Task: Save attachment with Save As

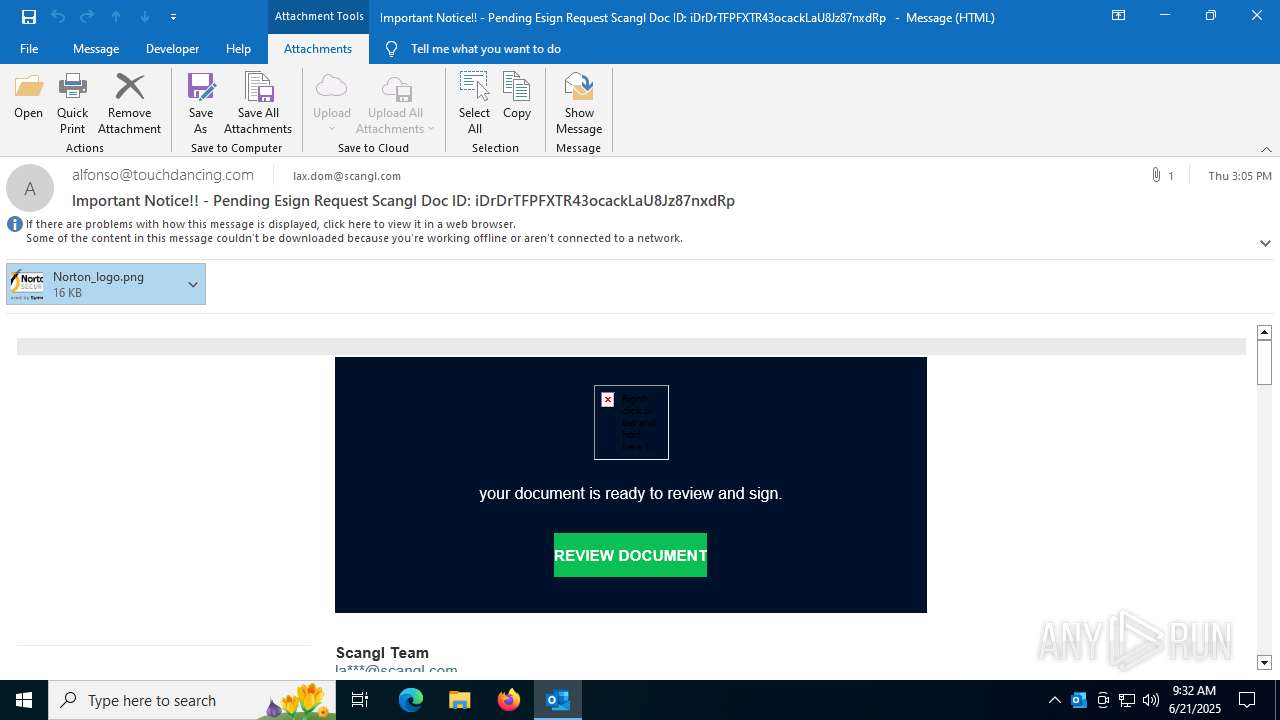Action: [201, 104]
